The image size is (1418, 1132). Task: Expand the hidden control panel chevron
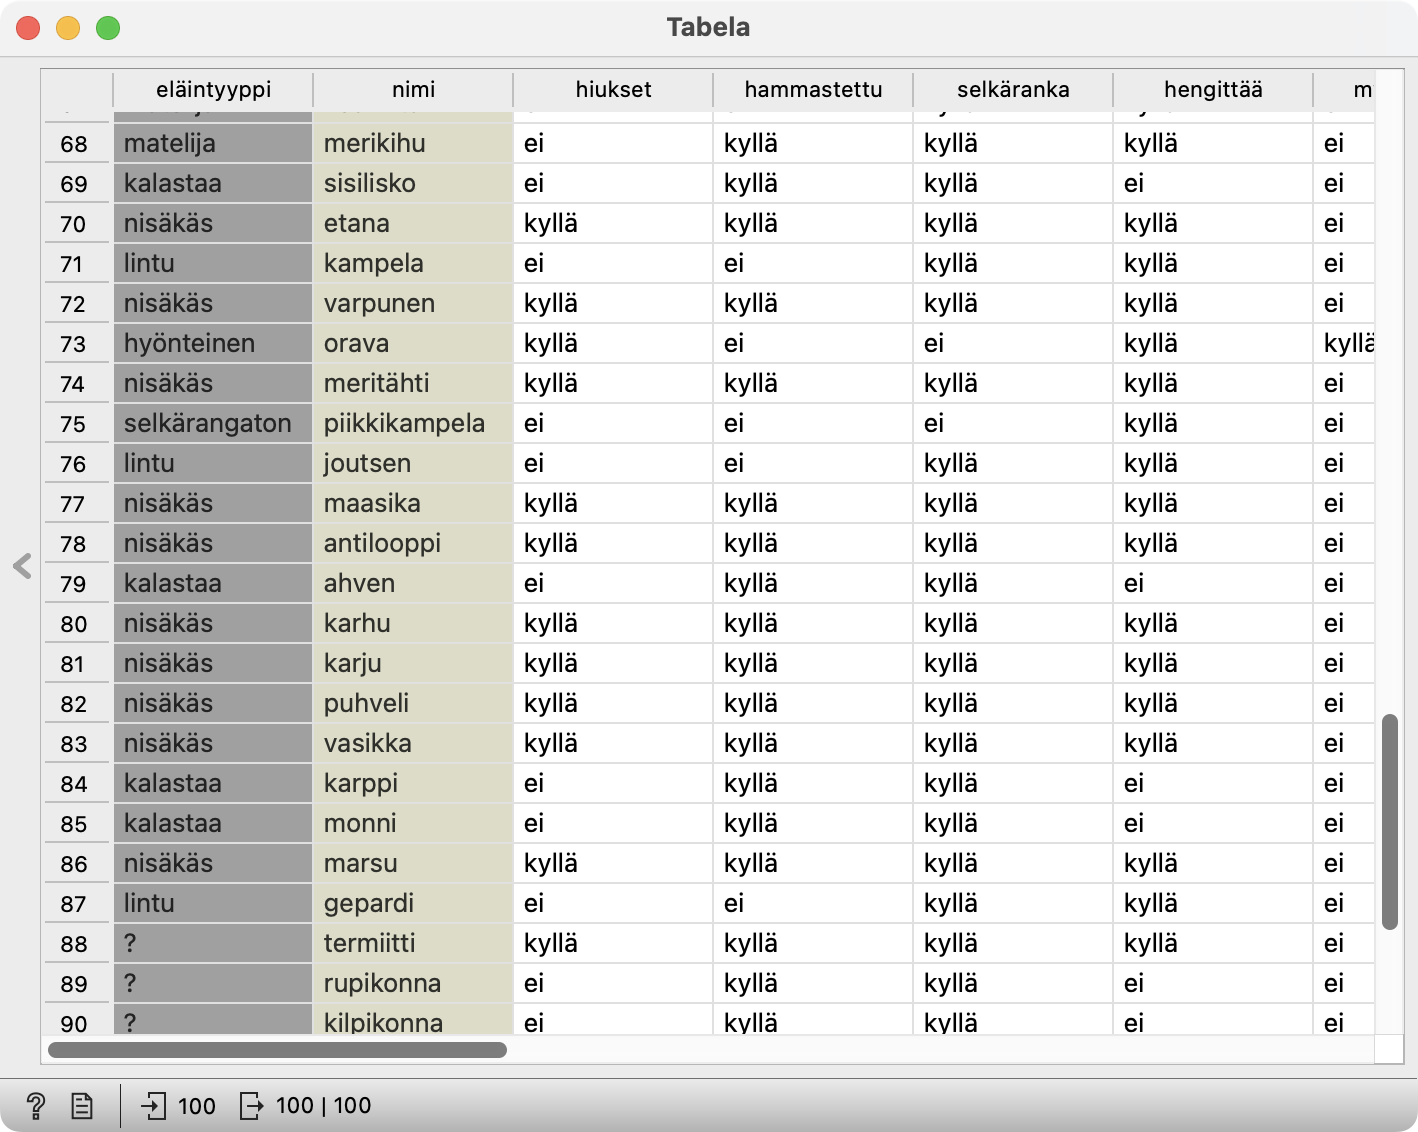tap(22, 566)
